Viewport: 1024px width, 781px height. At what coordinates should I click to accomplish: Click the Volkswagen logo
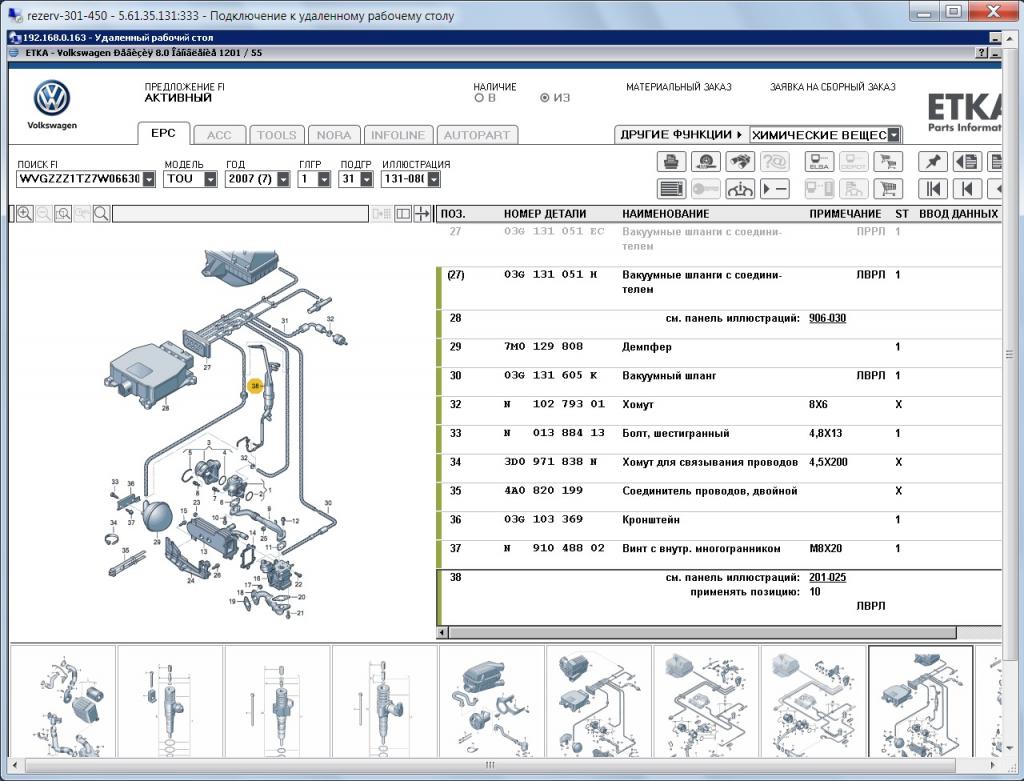[52, 98]
